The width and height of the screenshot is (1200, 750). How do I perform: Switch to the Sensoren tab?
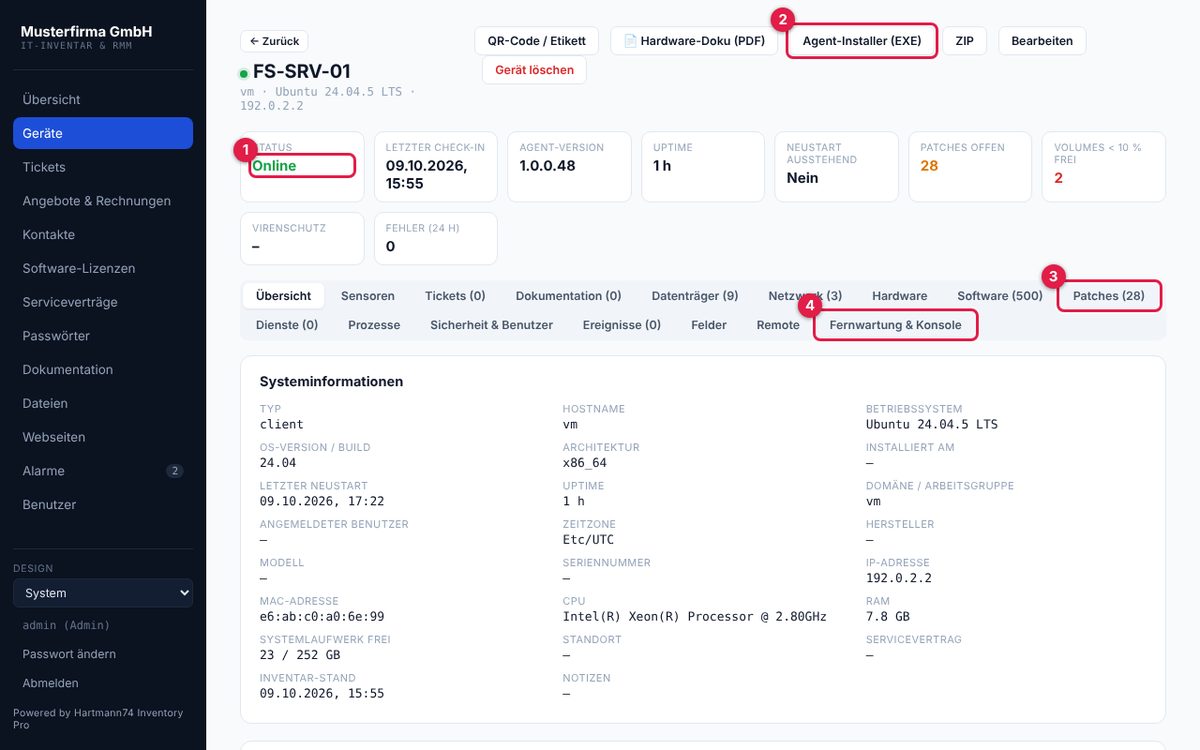[x=368, y=296]
